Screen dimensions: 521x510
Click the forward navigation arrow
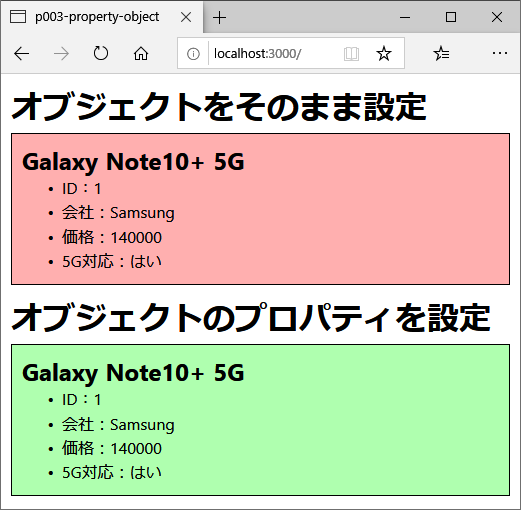click(x=61, y=54)
